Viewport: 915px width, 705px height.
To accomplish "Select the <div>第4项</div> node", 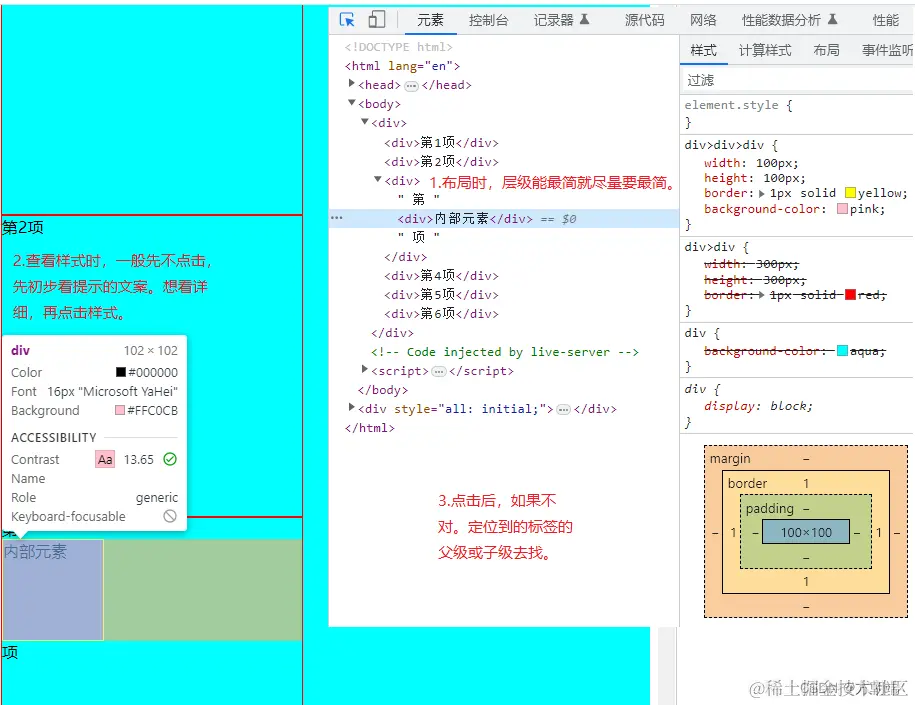I will (x=441, y=275).
